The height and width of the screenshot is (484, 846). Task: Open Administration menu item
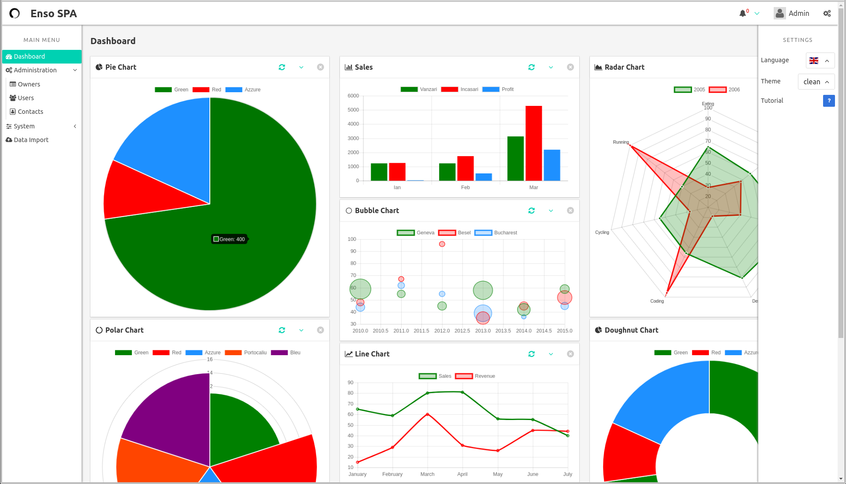click(35, 70)
